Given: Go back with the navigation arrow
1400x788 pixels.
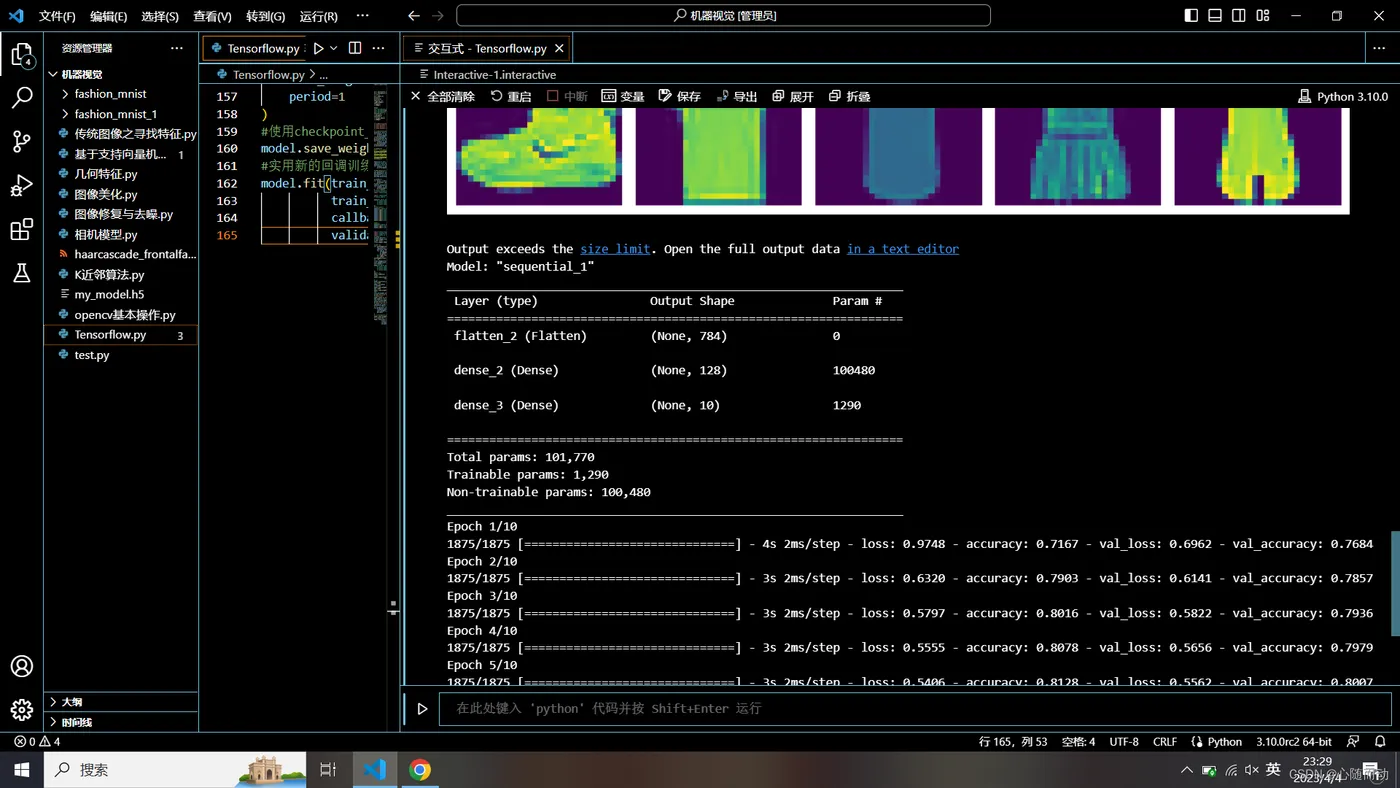Looking at the screenshot, I should [414, 15].
